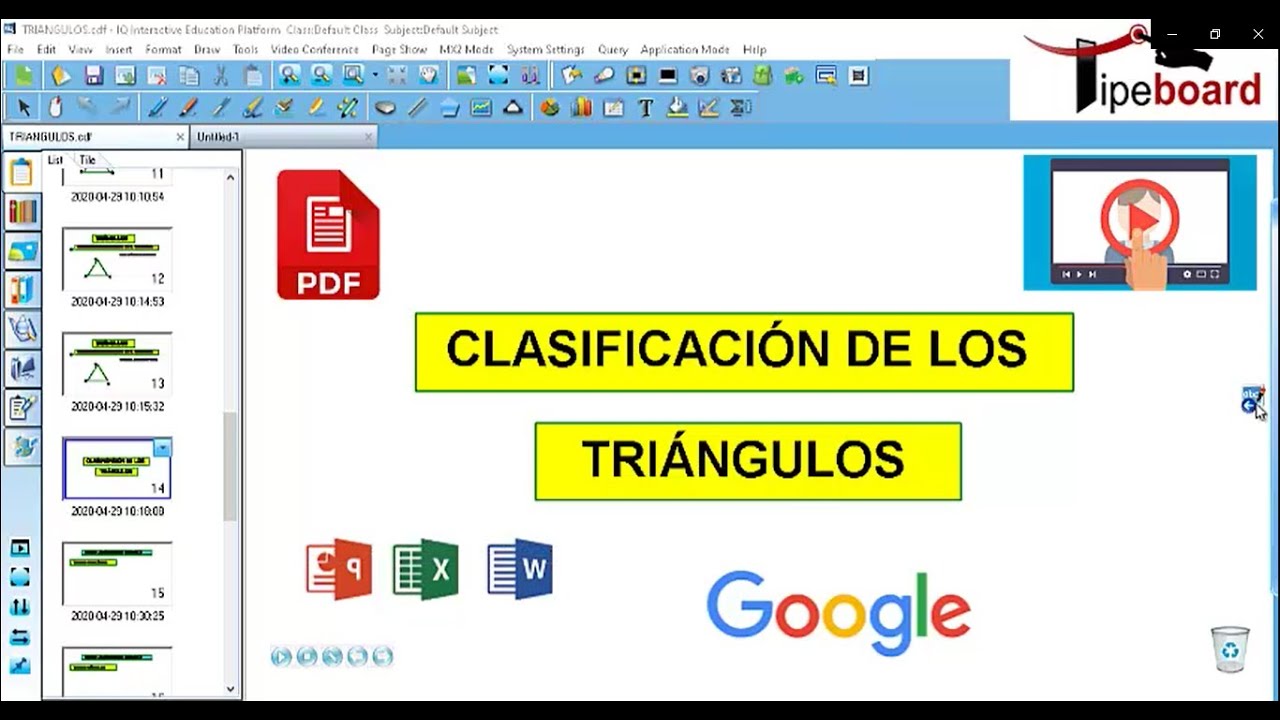Open the Format menu

coord(163,49)
